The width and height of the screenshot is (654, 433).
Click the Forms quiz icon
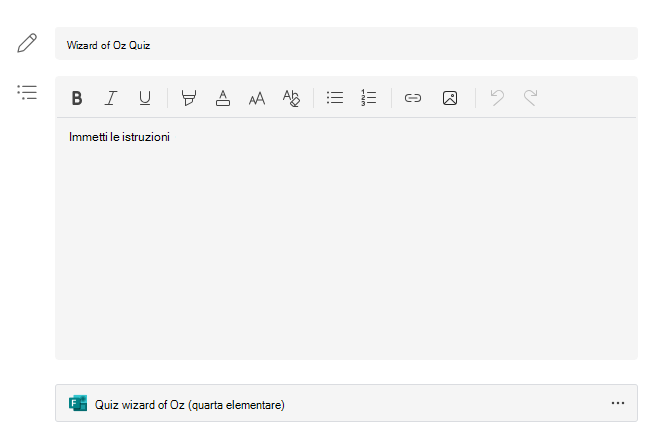(78, 403)
